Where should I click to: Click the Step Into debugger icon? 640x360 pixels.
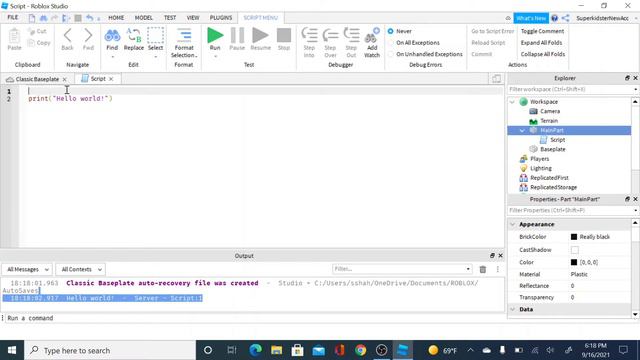pyautogui.click(x=309, y=36)
